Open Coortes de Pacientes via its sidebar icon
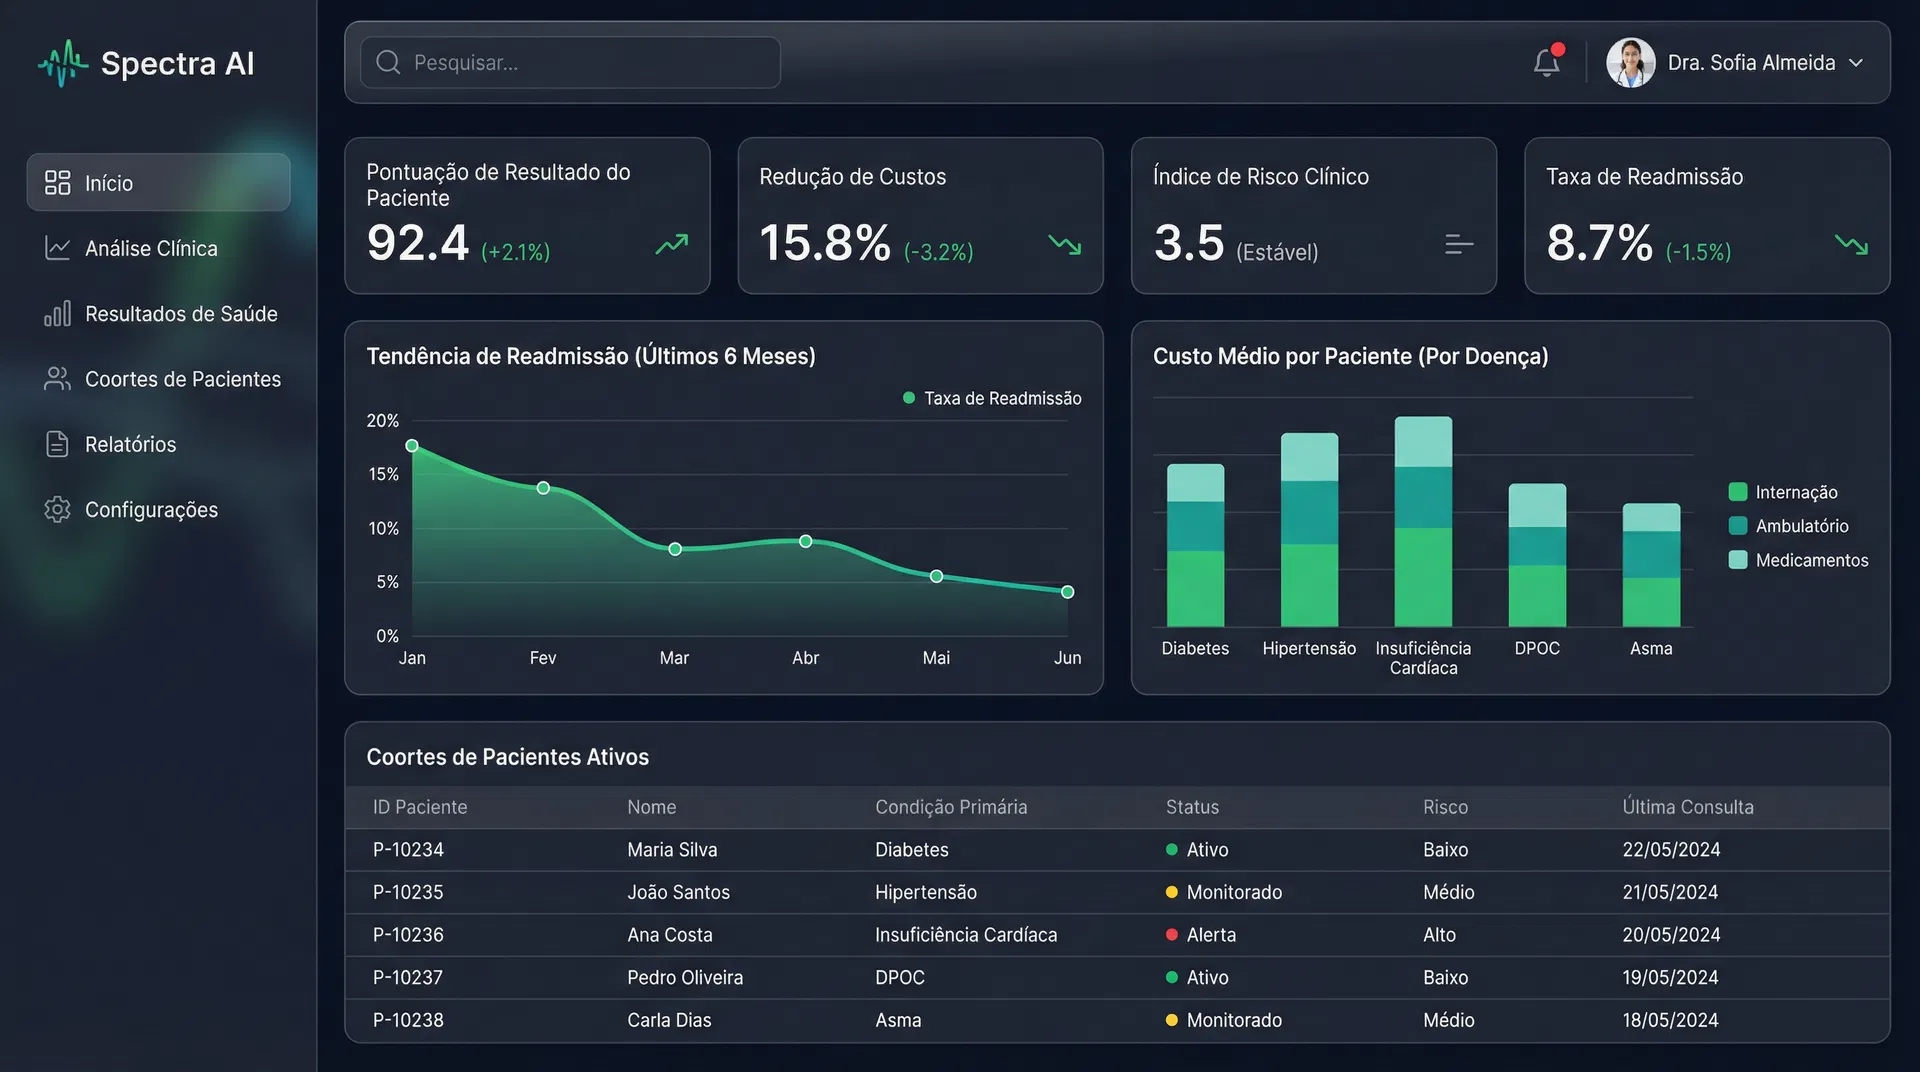 [x=57, y=379]
